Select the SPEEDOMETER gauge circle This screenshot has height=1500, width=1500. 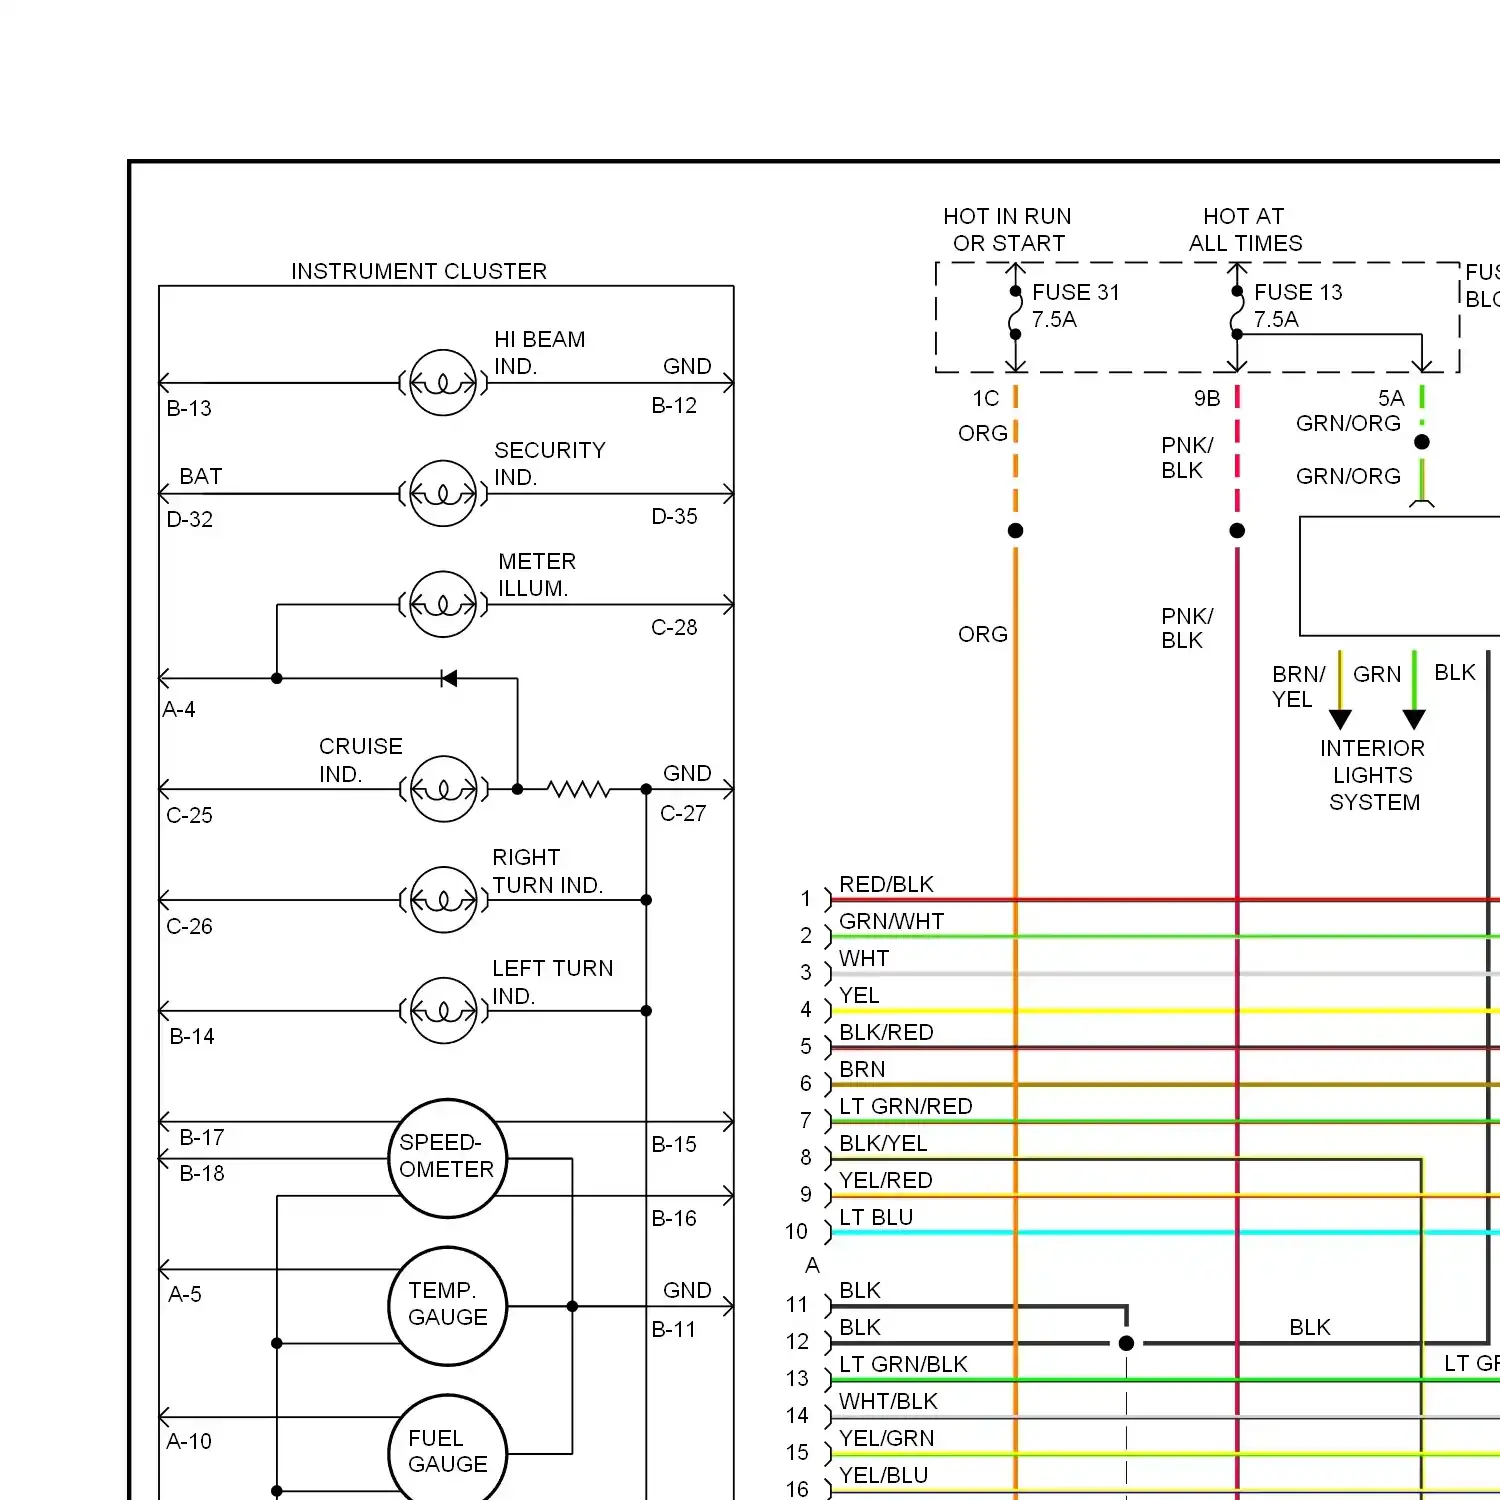pyautogui.click(x=448, y=1159)
